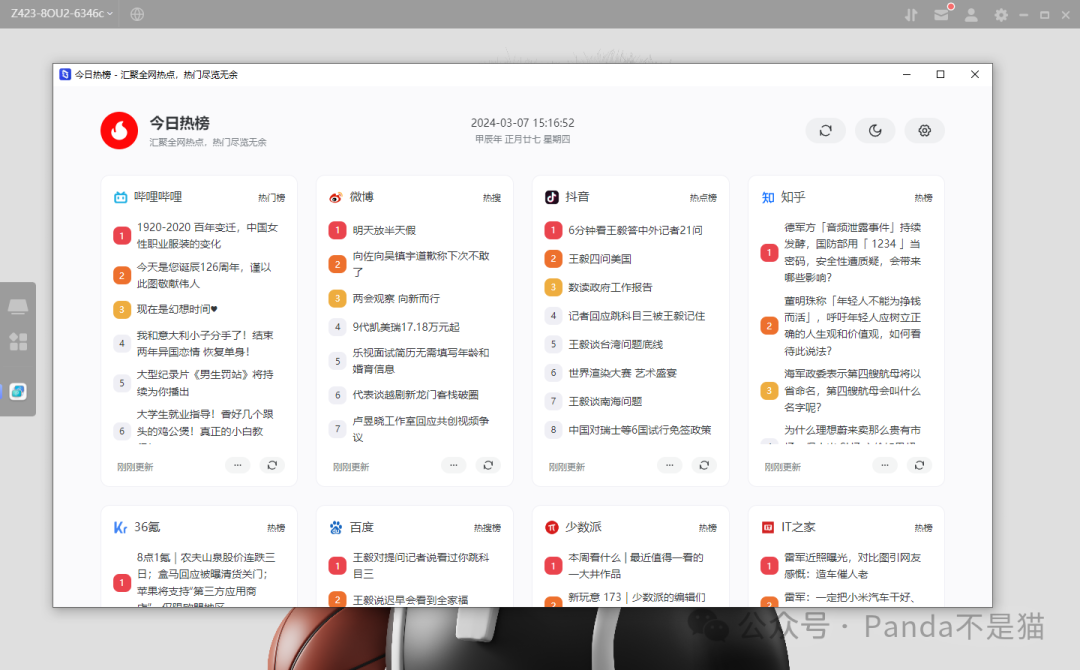Click the apps grid icon in left sidebar

coord(18,342)
